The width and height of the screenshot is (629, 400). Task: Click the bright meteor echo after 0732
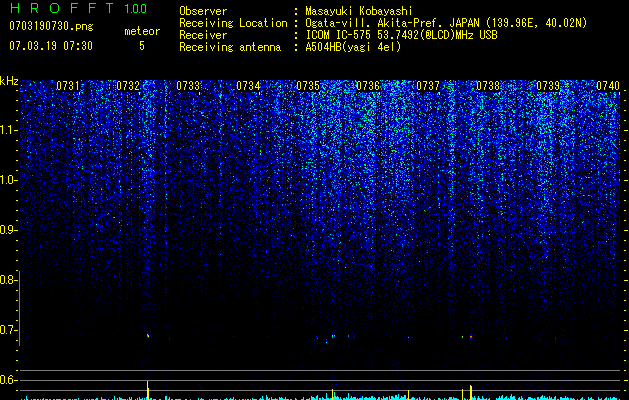pyautogui.click(x=148, y=336)
